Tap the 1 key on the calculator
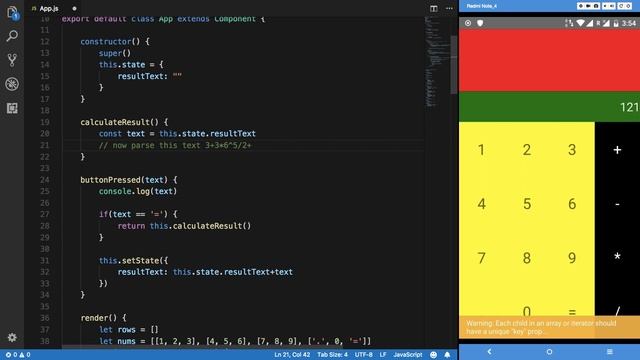The width and height of the screenshot is (640, 360). tap(482, 150)
